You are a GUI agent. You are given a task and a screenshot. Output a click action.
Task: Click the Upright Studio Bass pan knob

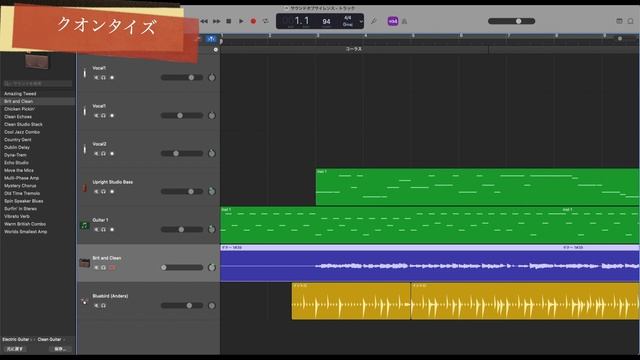[x=211, y=191]
